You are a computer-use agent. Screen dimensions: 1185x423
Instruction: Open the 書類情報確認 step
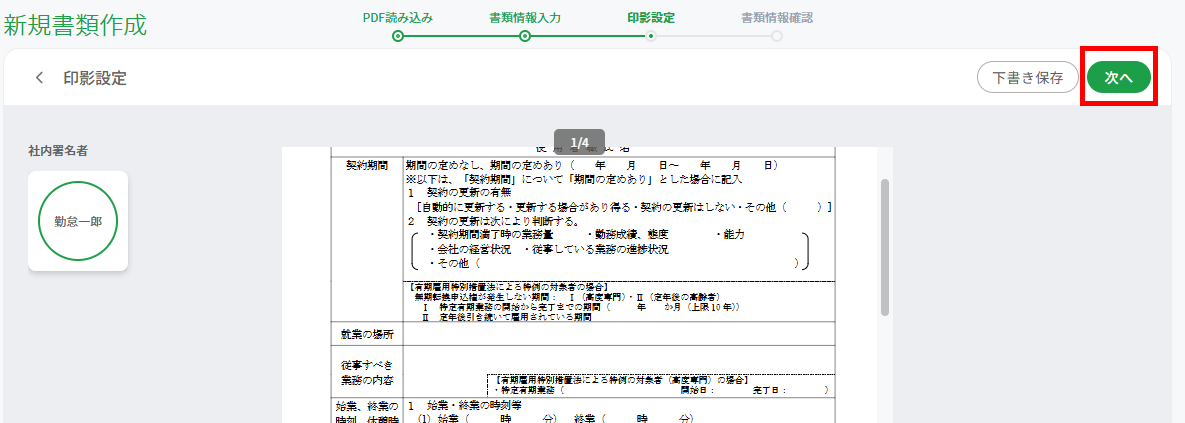point(777,17)
